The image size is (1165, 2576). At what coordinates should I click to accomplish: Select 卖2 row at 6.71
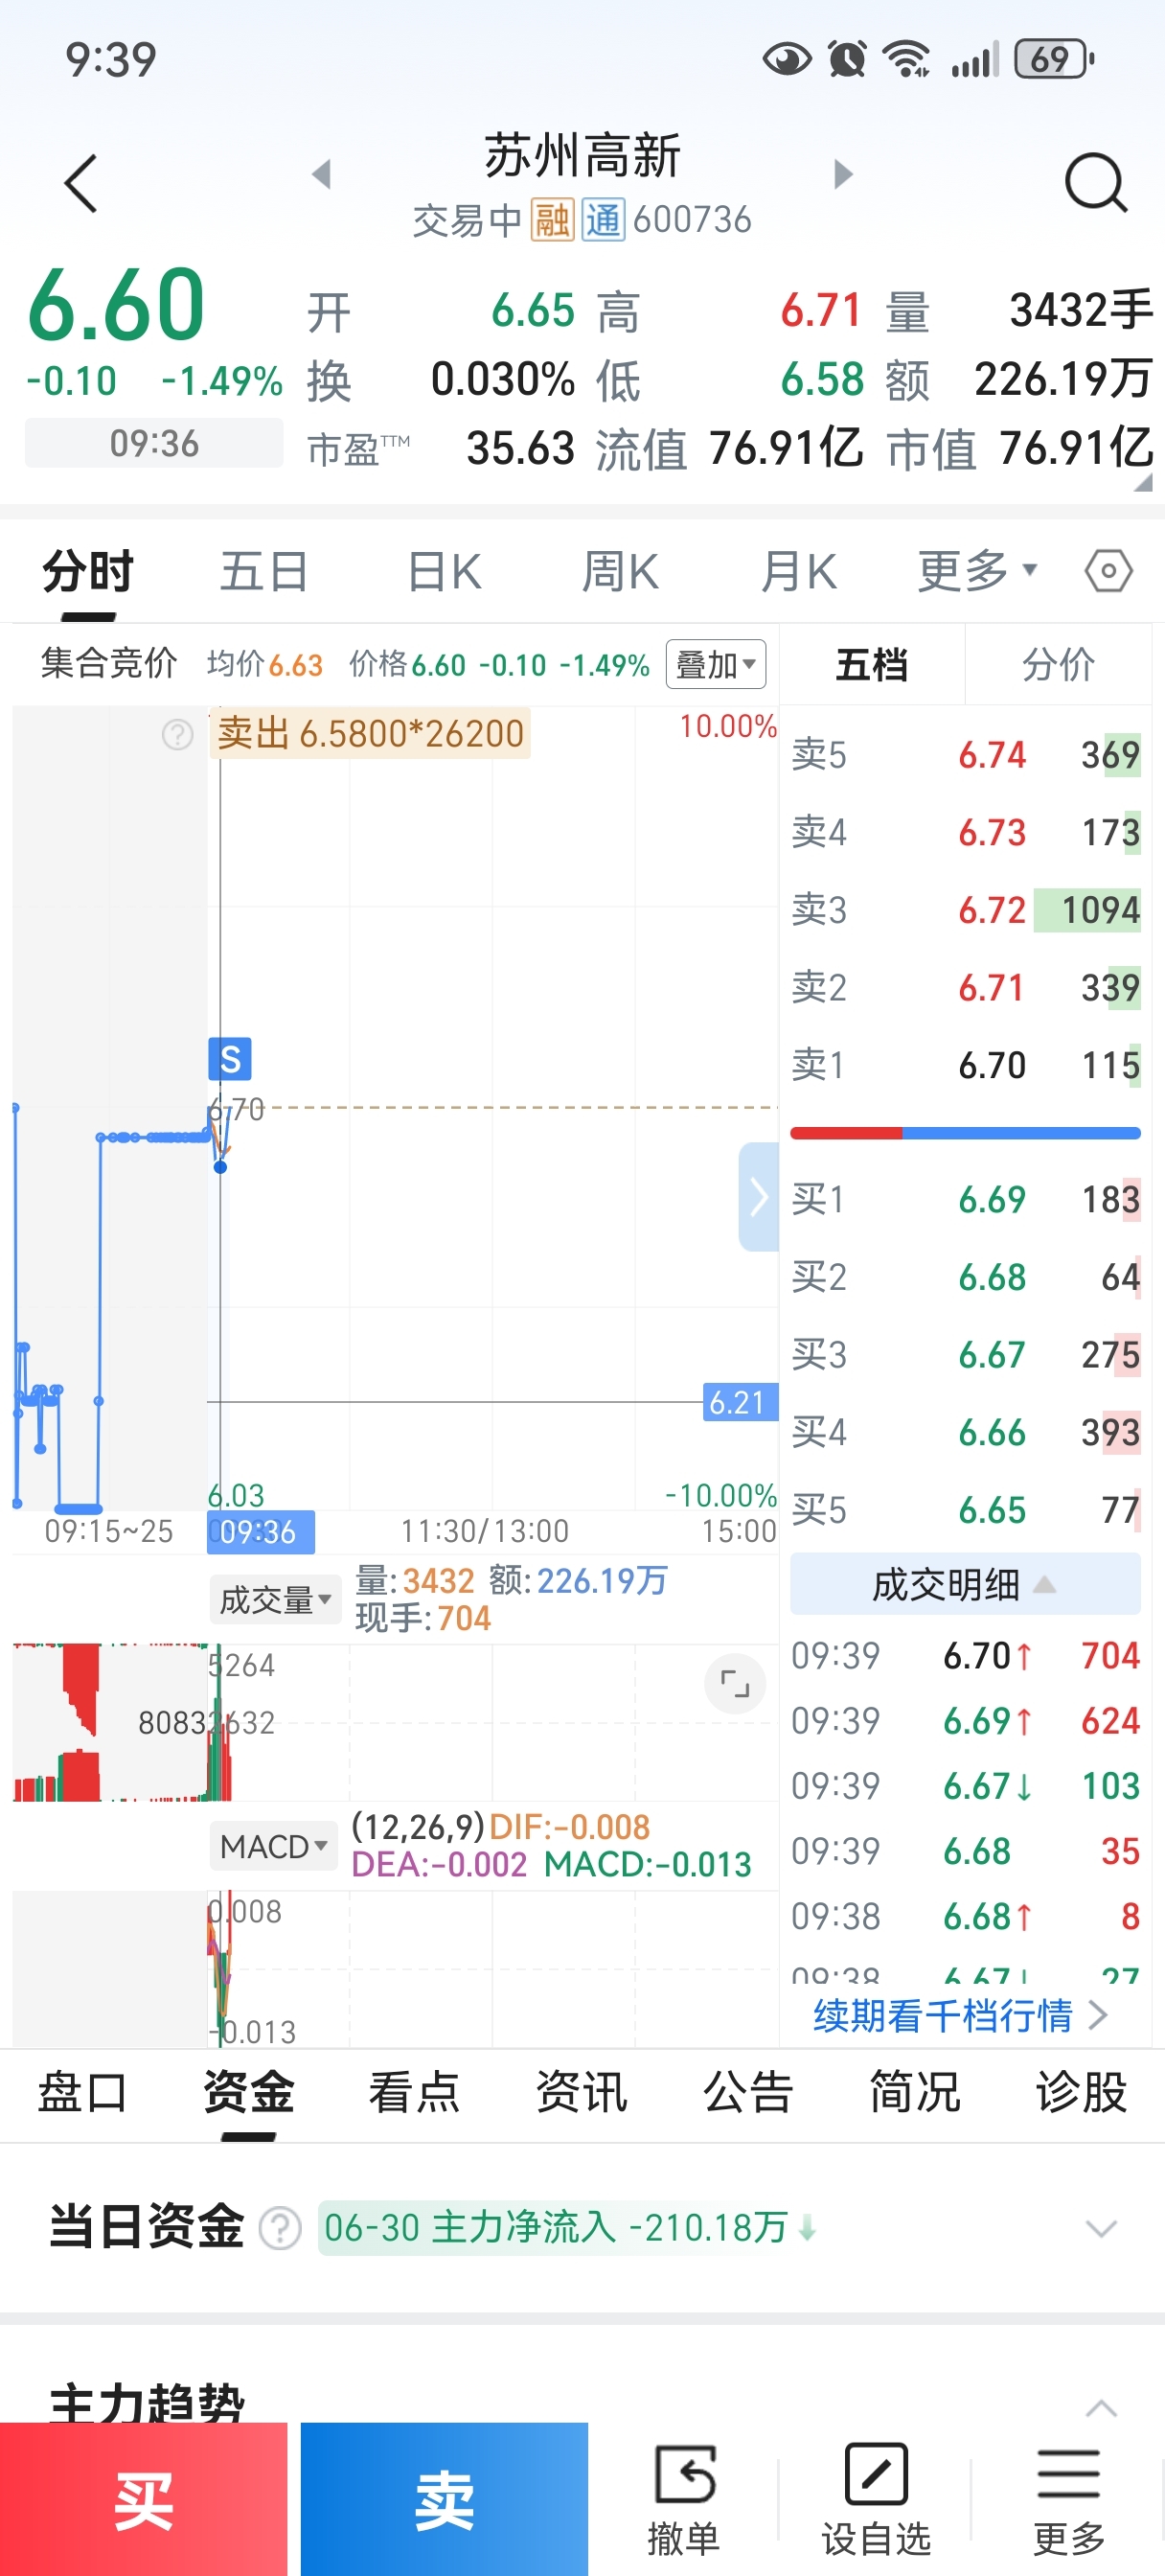click(x=965, y=988)
